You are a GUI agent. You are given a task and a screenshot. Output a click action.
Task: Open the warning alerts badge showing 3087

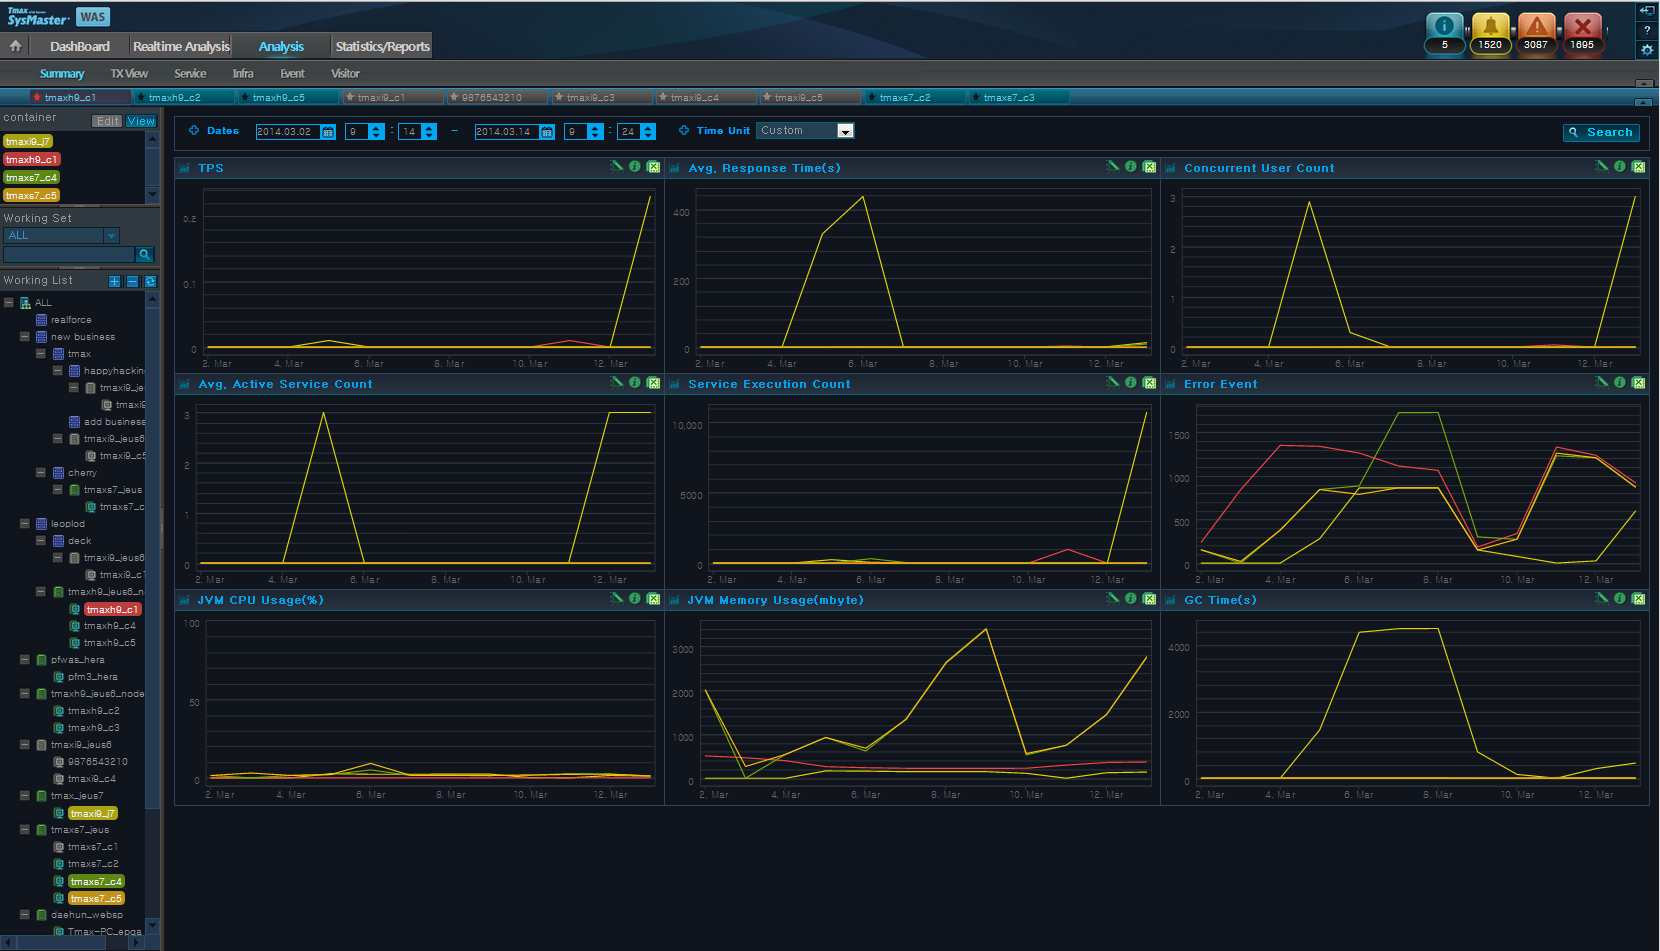pyautogui.click(x=1536, y=34)
